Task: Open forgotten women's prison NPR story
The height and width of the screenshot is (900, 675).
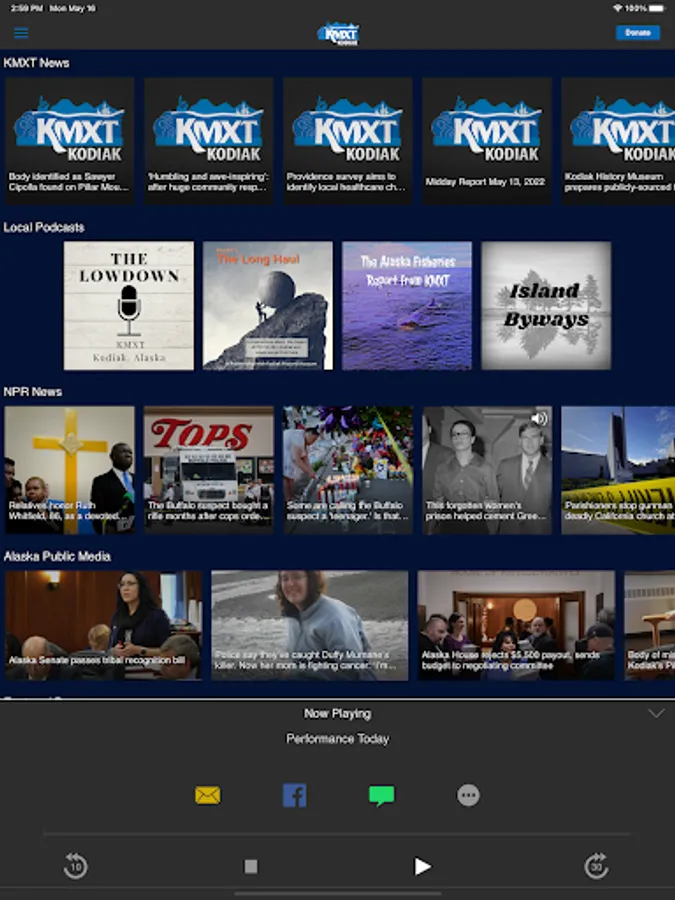Action: pos(487,470)
